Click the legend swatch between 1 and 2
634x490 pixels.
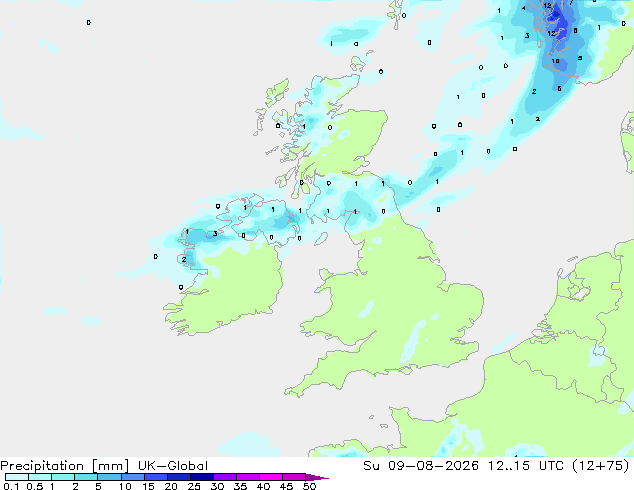(63, 477)
